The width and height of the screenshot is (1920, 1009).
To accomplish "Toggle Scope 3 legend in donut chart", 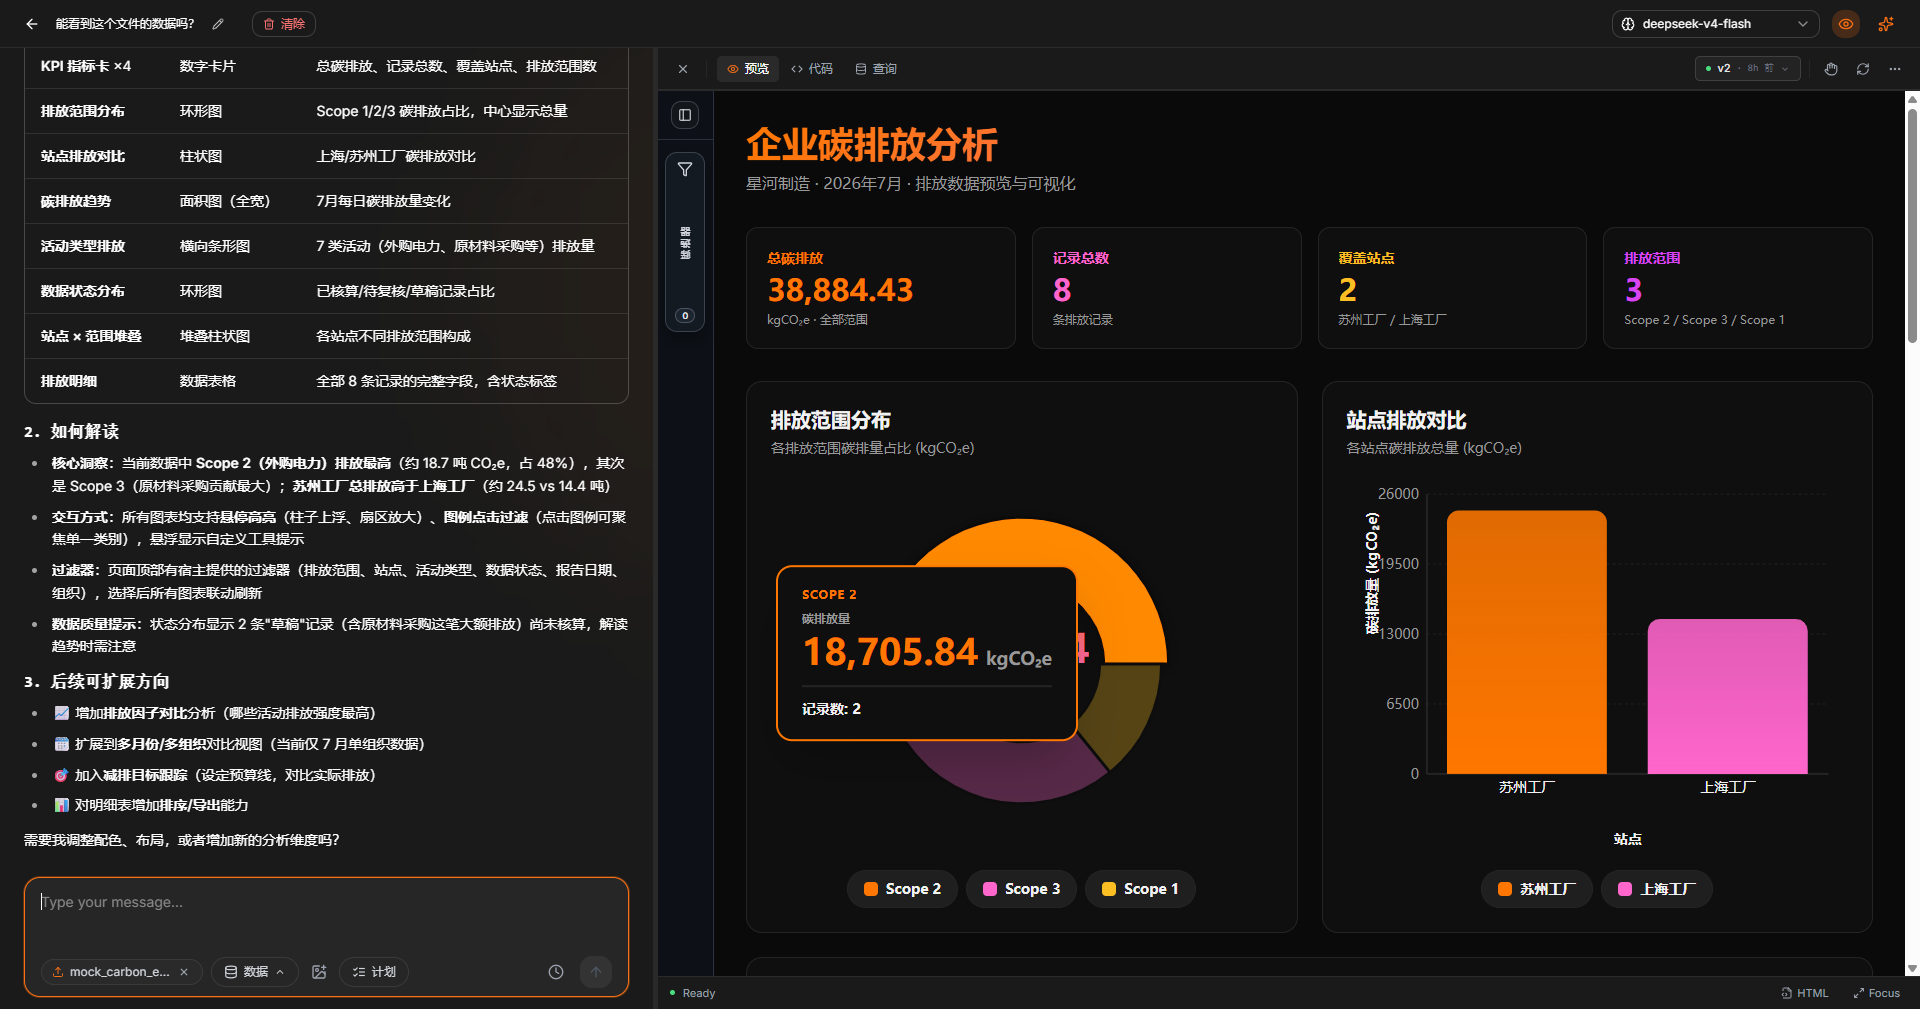I will click(x=1021, y=889).
